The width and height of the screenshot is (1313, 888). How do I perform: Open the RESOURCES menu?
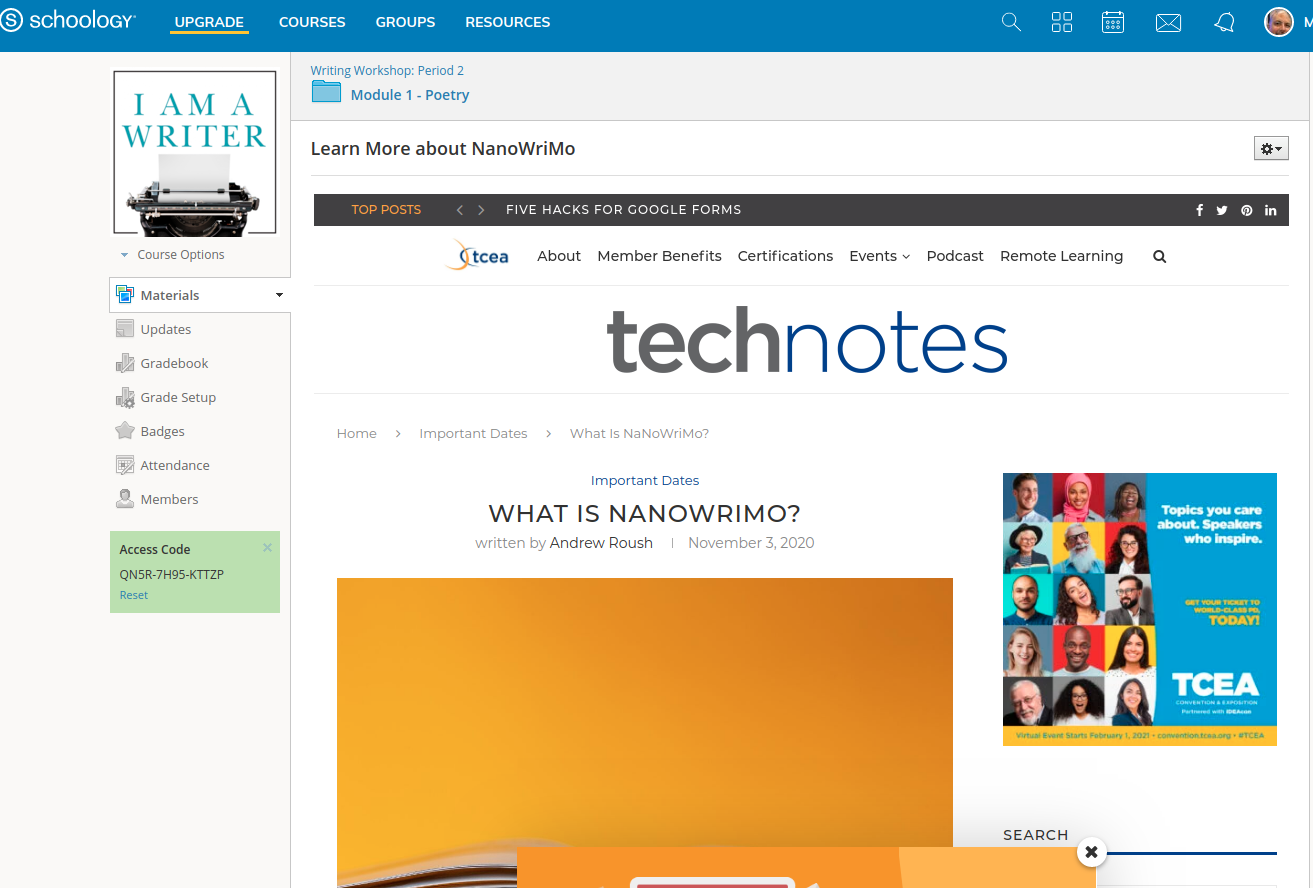508,22
